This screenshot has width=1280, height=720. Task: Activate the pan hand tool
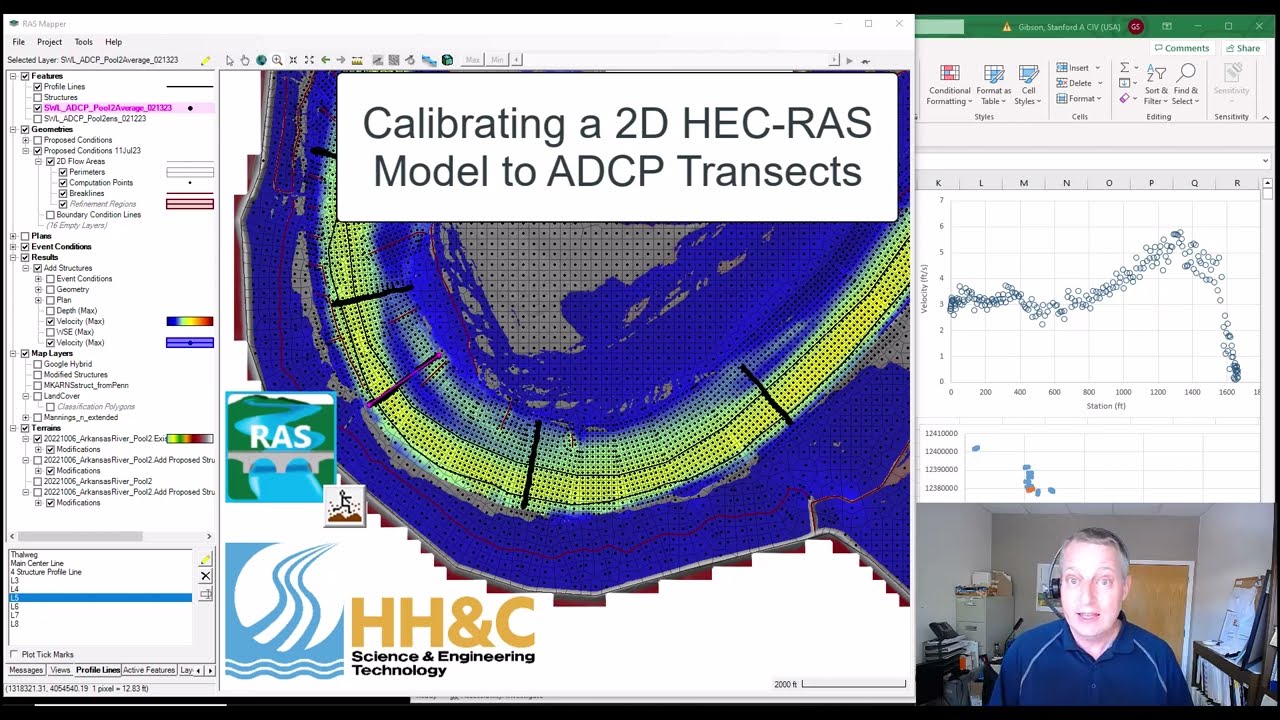(x=244, y=61)
